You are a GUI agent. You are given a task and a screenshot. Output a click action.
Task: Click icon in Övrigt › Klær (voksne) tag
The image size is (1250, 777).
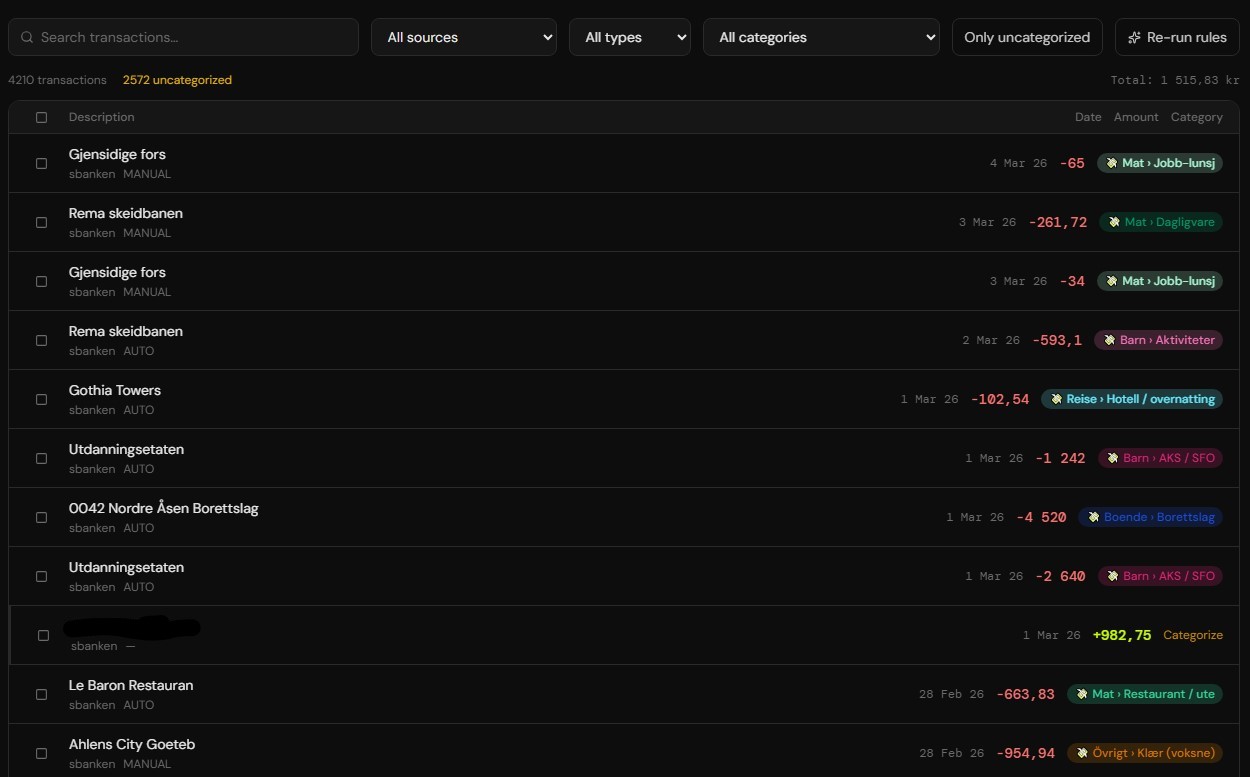pos(1081,753)
